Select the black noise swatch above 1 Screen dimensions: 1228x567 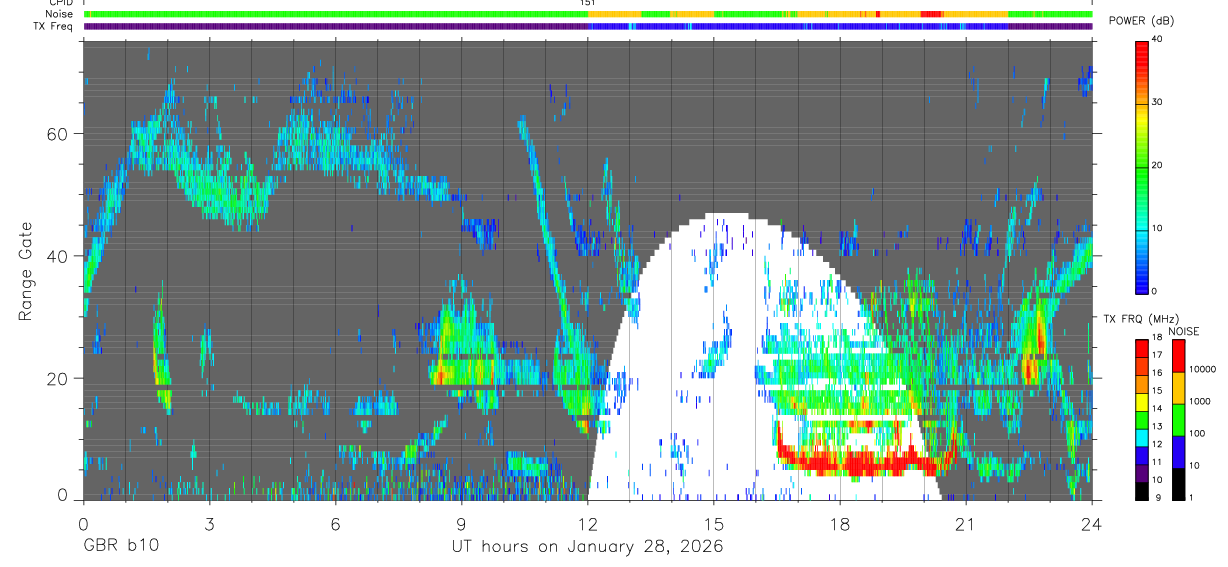(1178, 484)
